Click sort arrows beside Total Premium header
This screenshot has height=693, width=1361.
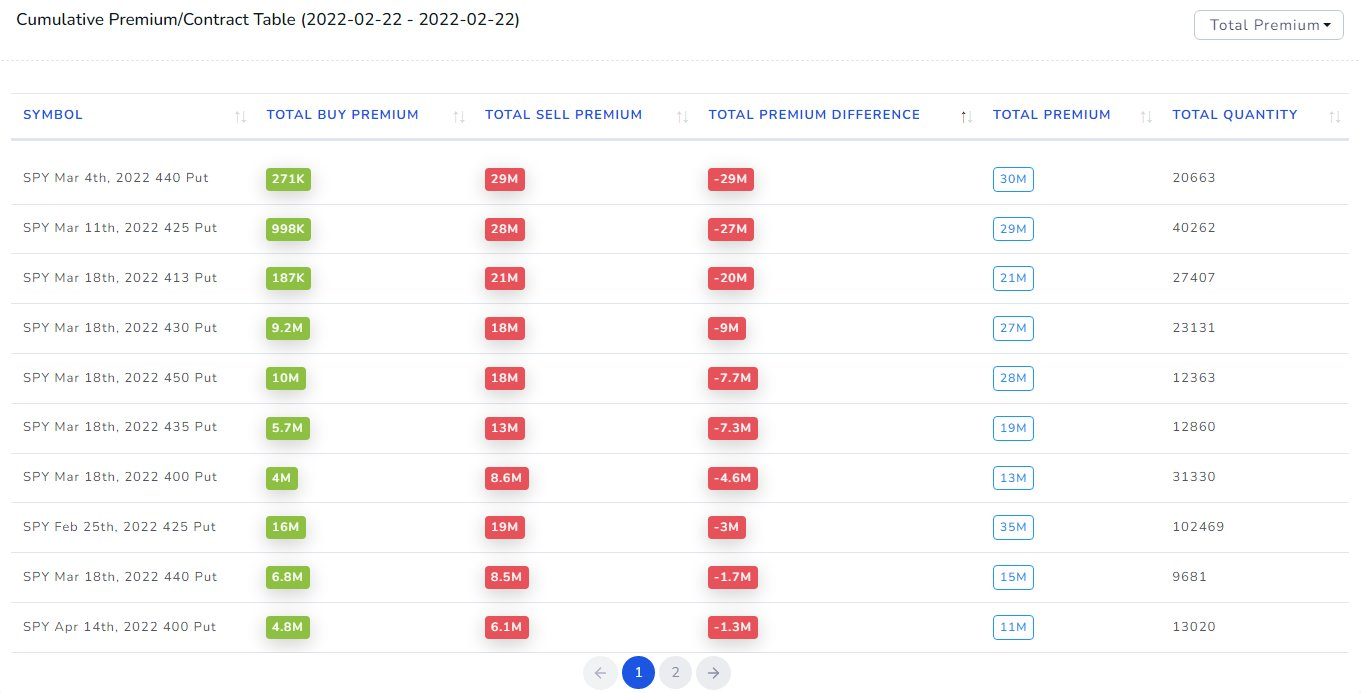coord(1146,117)
